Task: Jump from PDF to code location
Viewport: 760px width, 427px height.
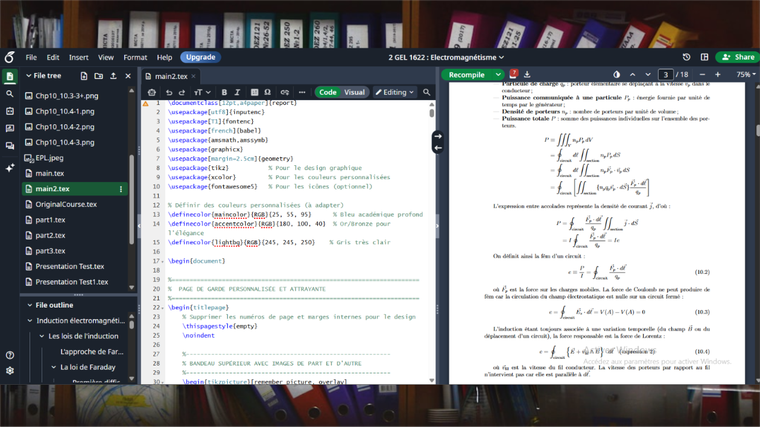Action: tap(438, 148)
